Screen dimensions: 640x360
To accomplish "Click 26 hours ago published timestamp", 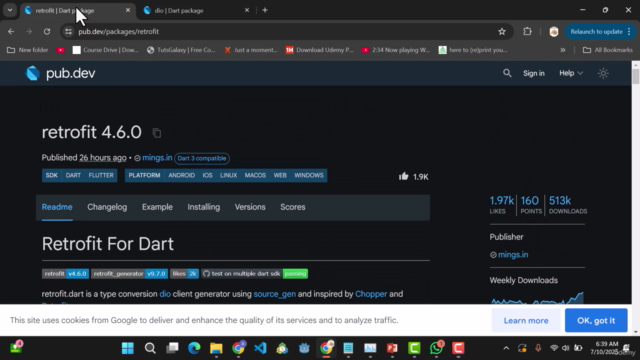I will click(x=103, y=158).
